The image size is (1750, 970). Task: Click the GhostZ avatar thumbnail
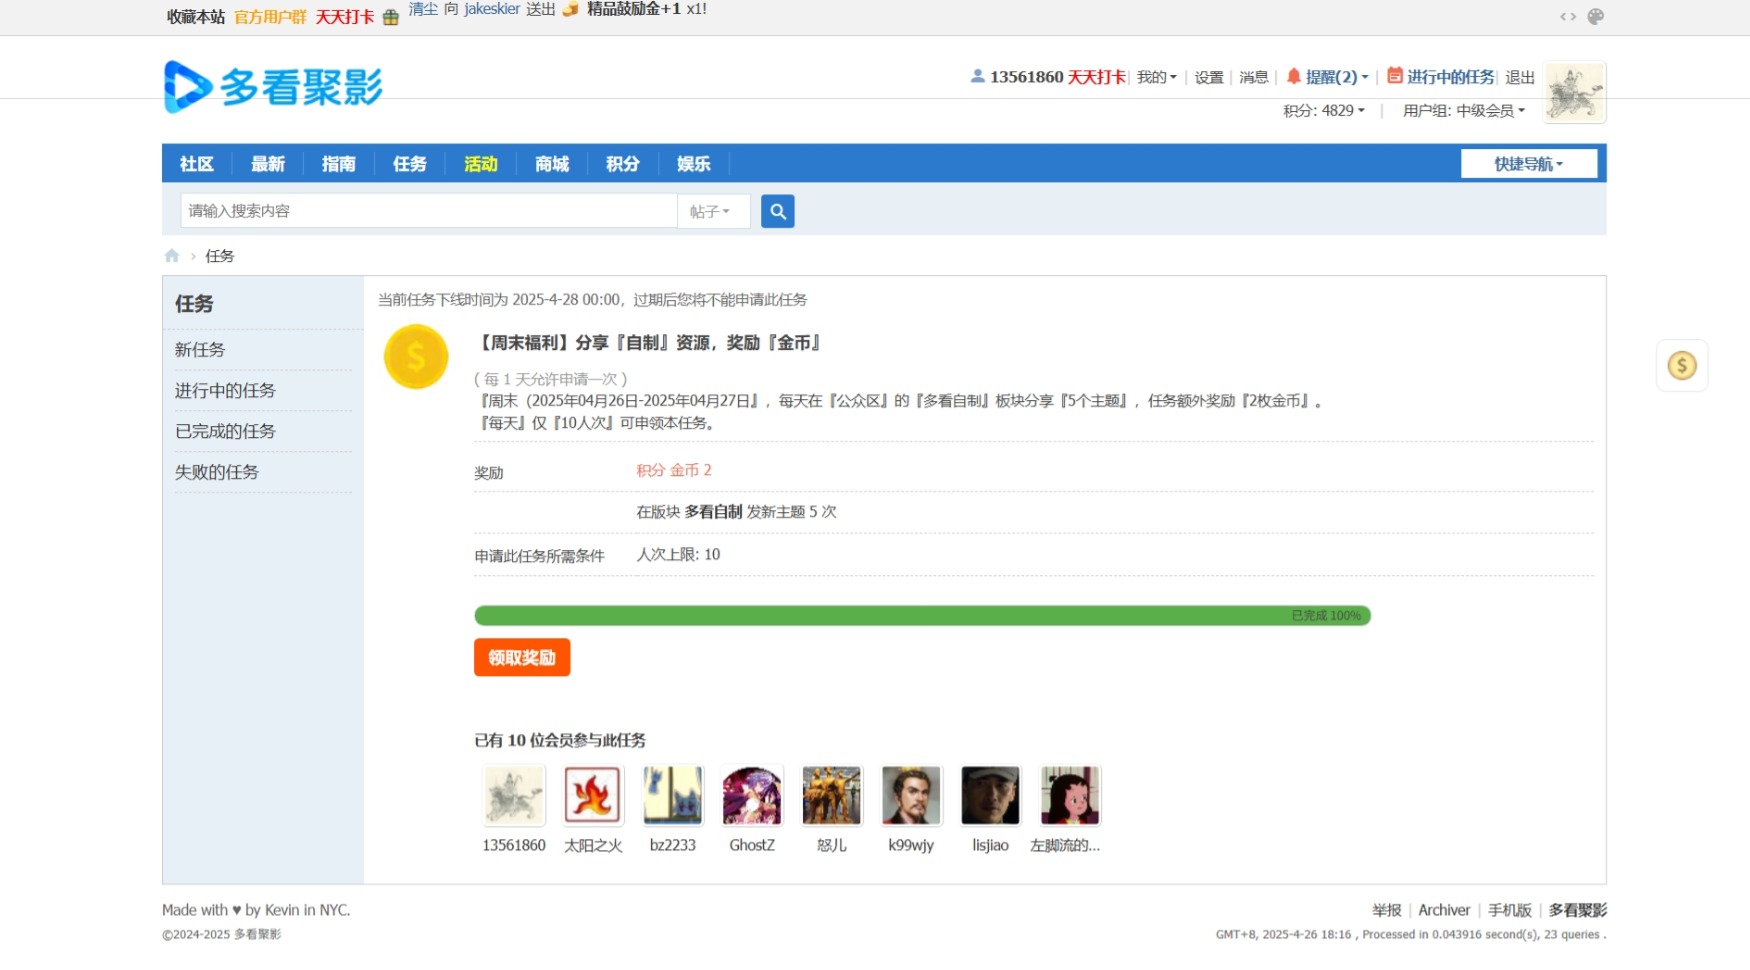(x=751, y=795)
